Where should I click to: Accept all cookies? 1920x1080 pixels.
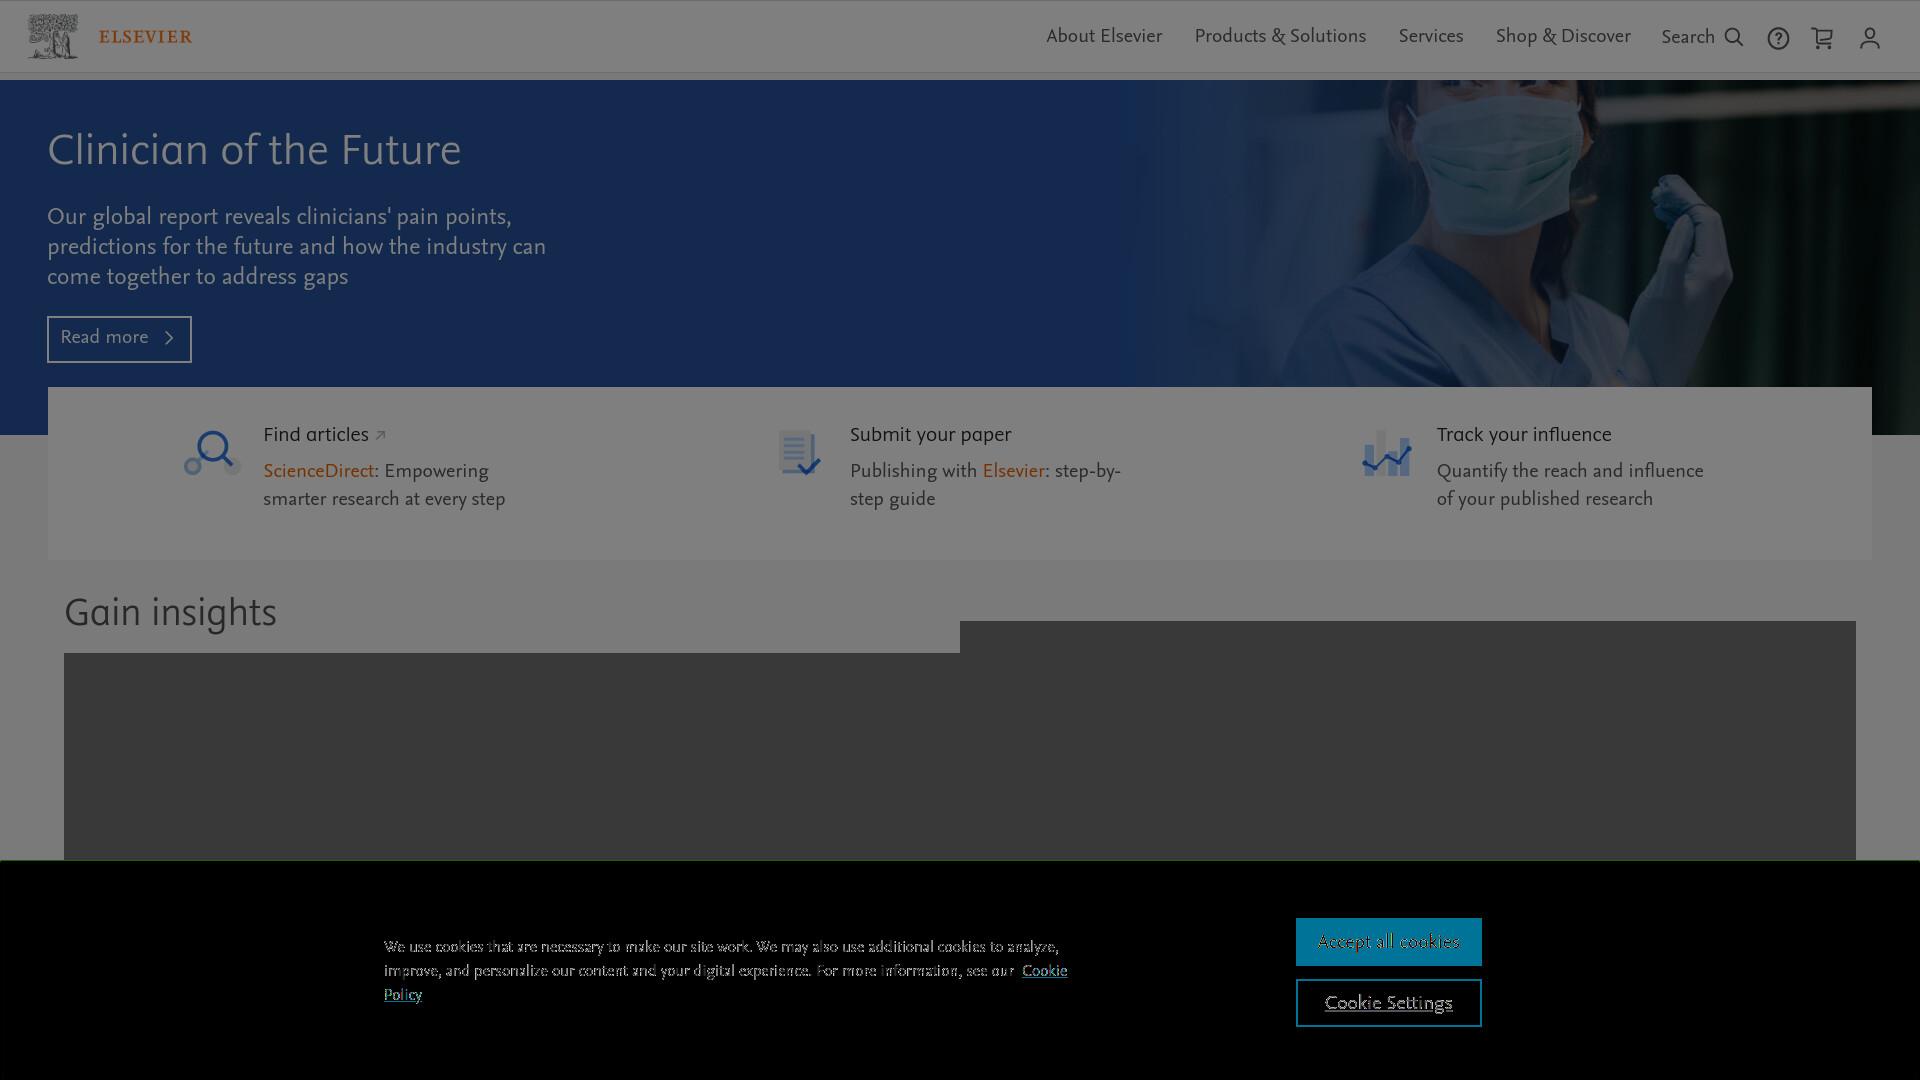(x=1388, y=942)
